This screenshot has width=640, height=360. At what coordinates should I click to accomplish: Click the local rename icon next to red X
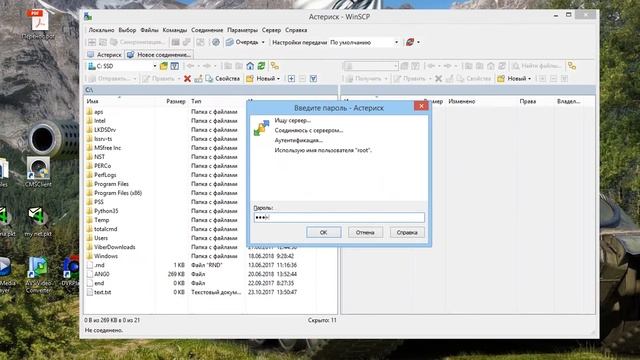pos(198,79)
